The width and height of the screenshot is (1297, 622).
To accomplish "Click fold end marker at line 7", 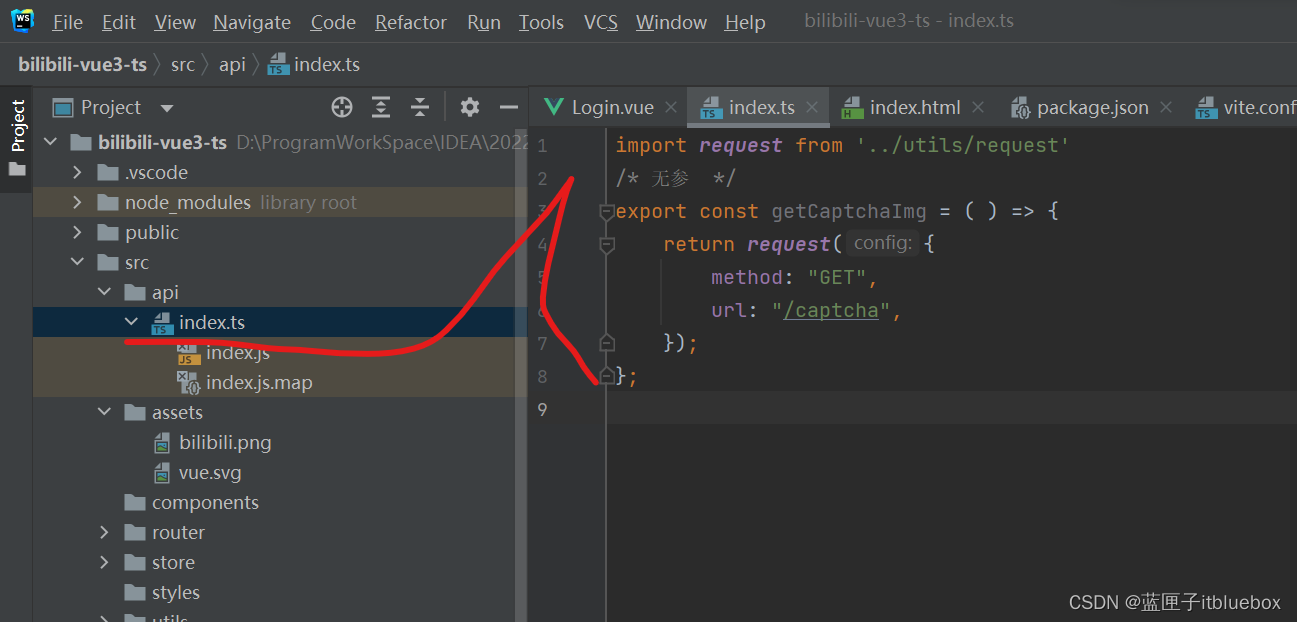I will click(x=606, y=343).
